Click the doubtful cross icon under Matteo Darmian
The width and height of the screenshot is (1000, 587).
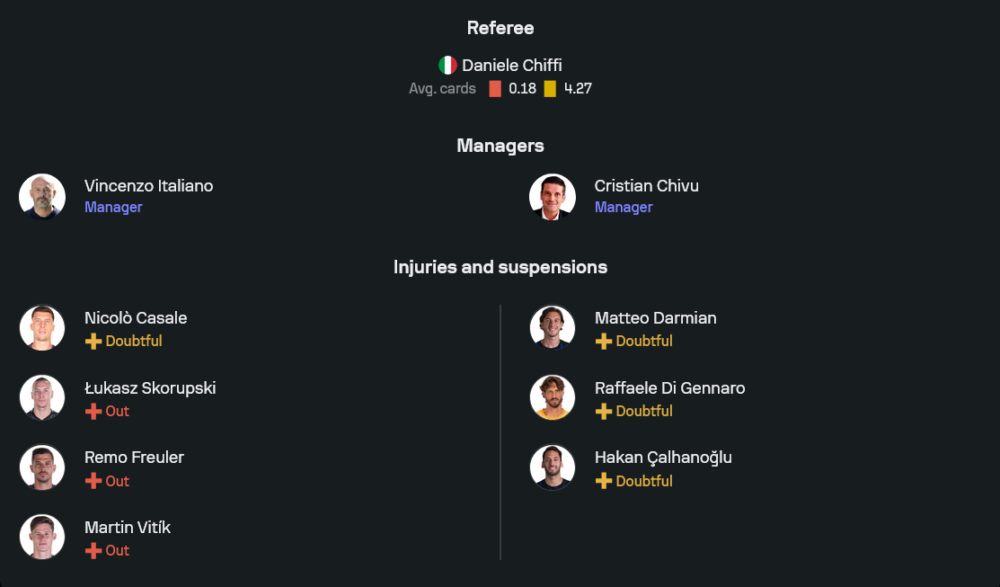coord(603,341)
